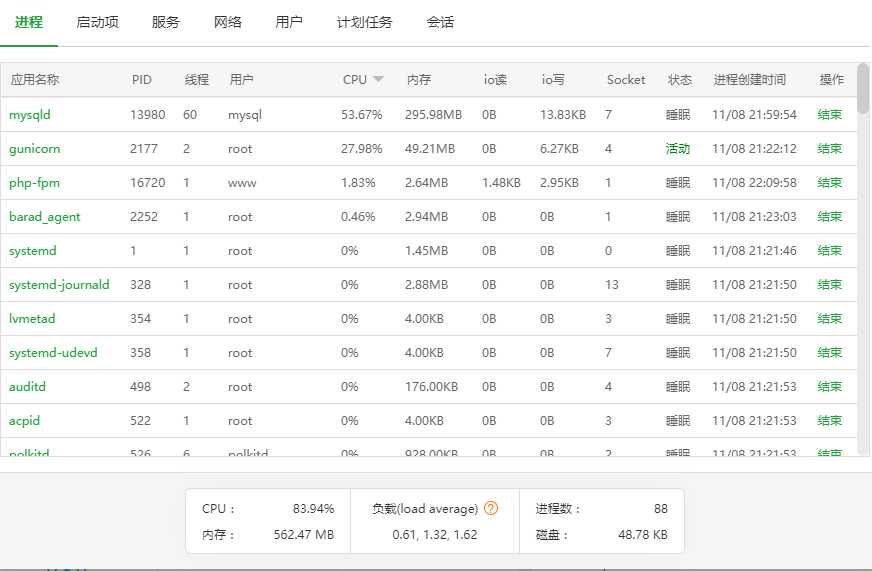End the mysqld process with 结束

[x=830, y=115]
